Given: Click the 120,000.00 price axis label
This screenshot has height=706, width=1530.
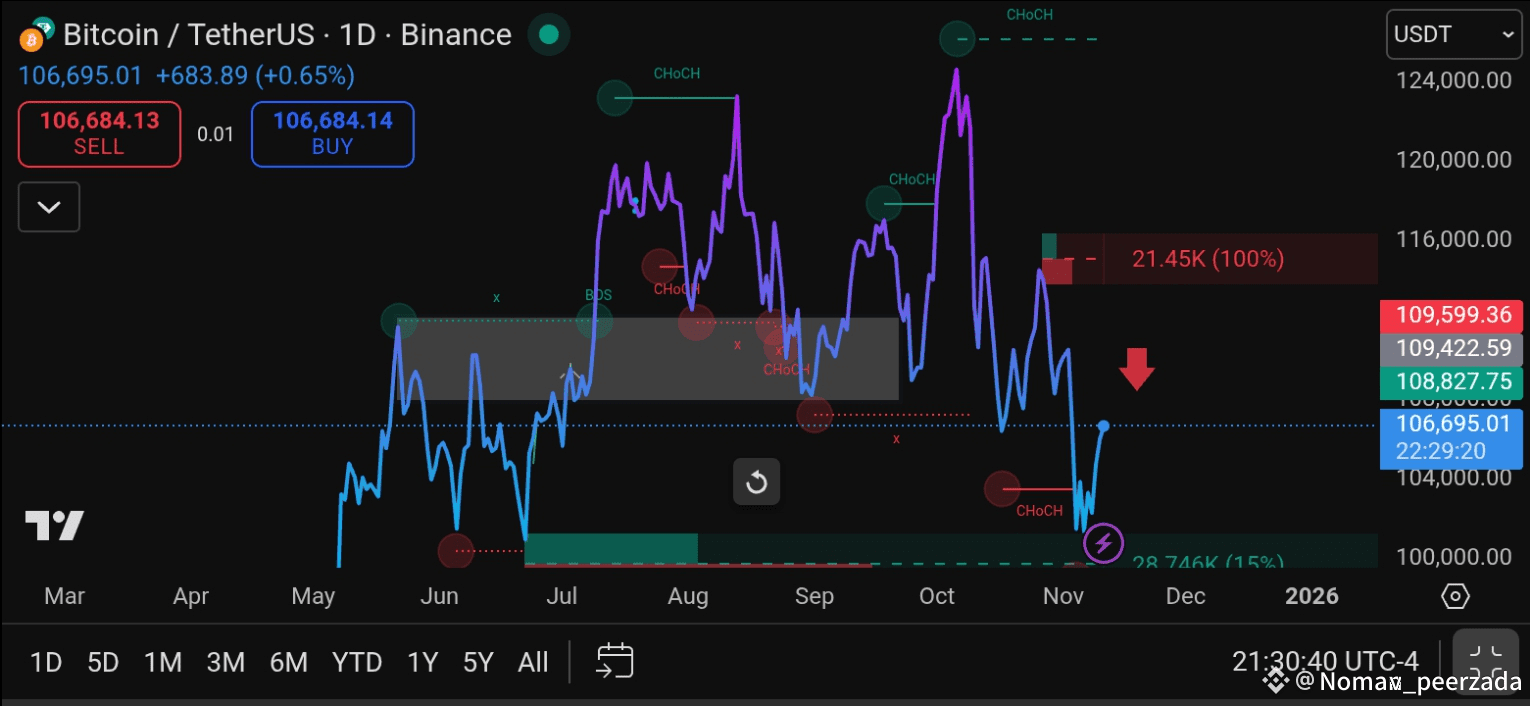Looking at the screenshot, I should (1453, 160).
